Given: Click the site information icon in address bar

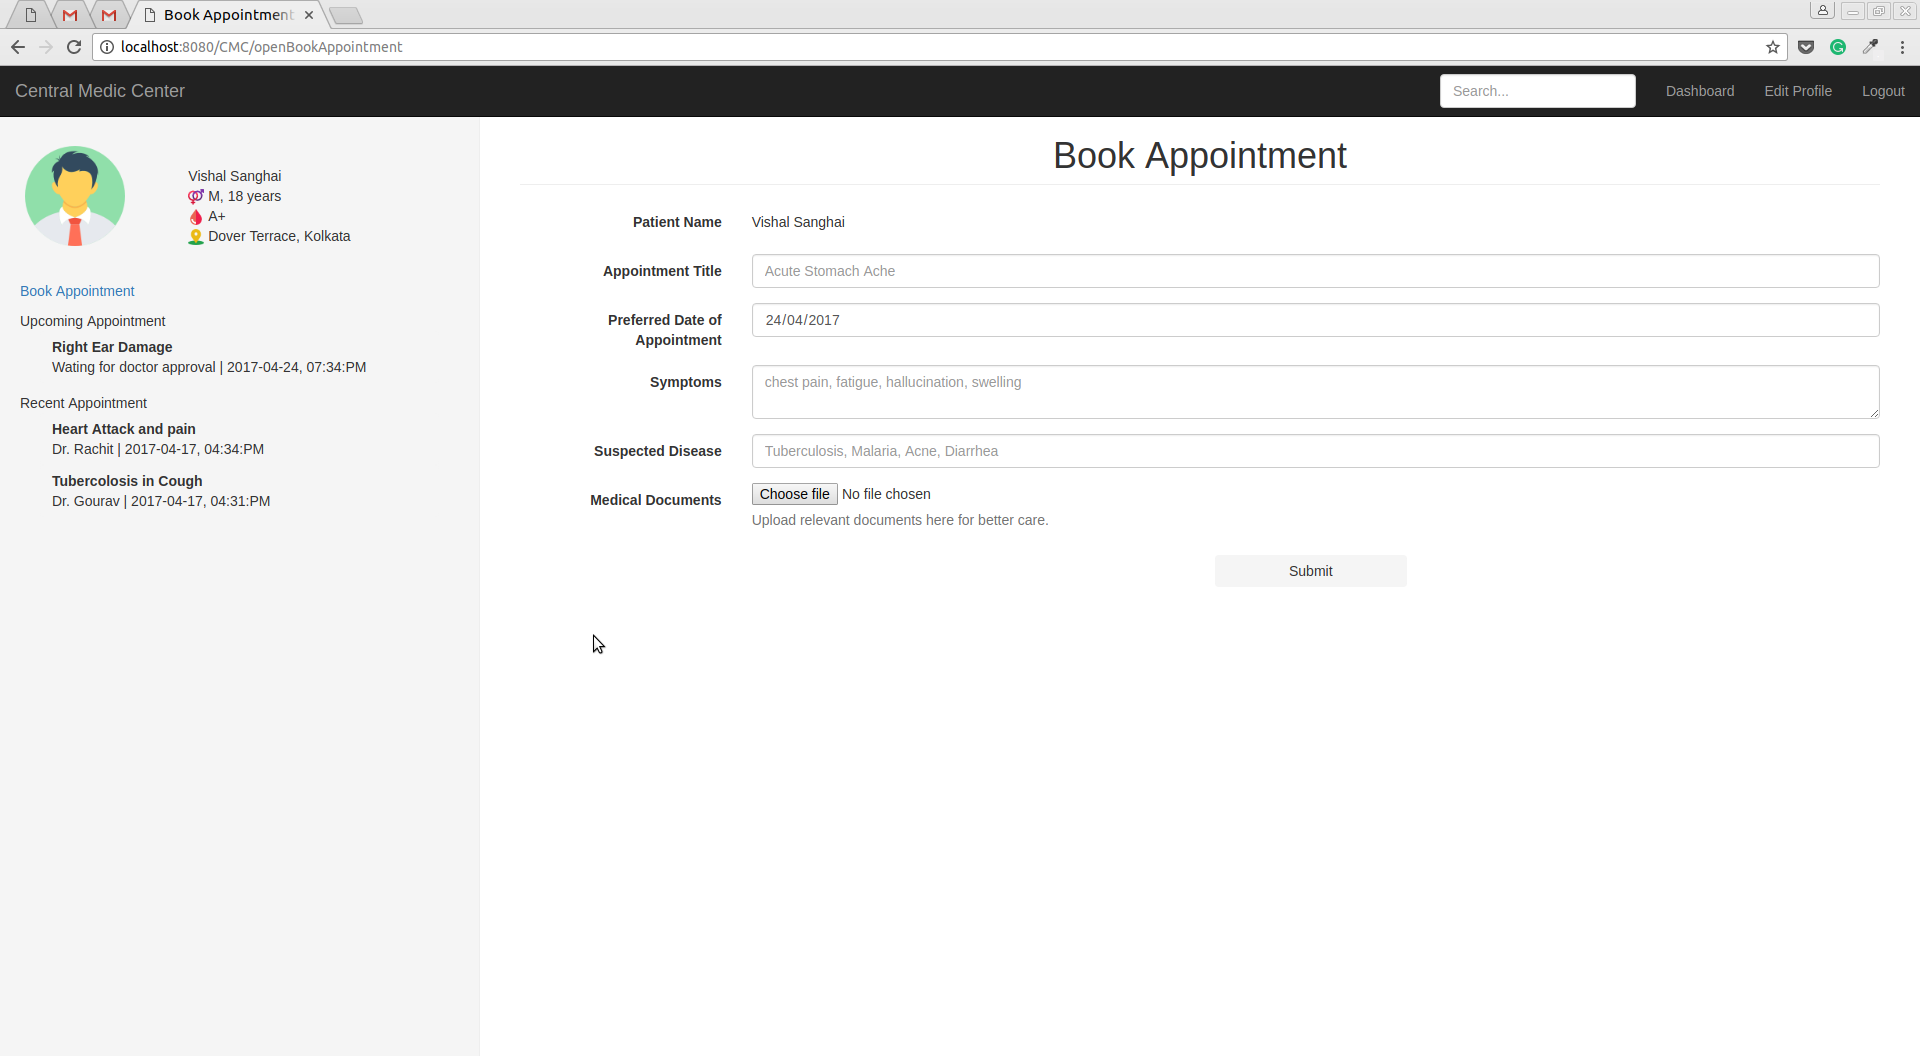Looking at the screenshot, I should (x=107, y=47).
